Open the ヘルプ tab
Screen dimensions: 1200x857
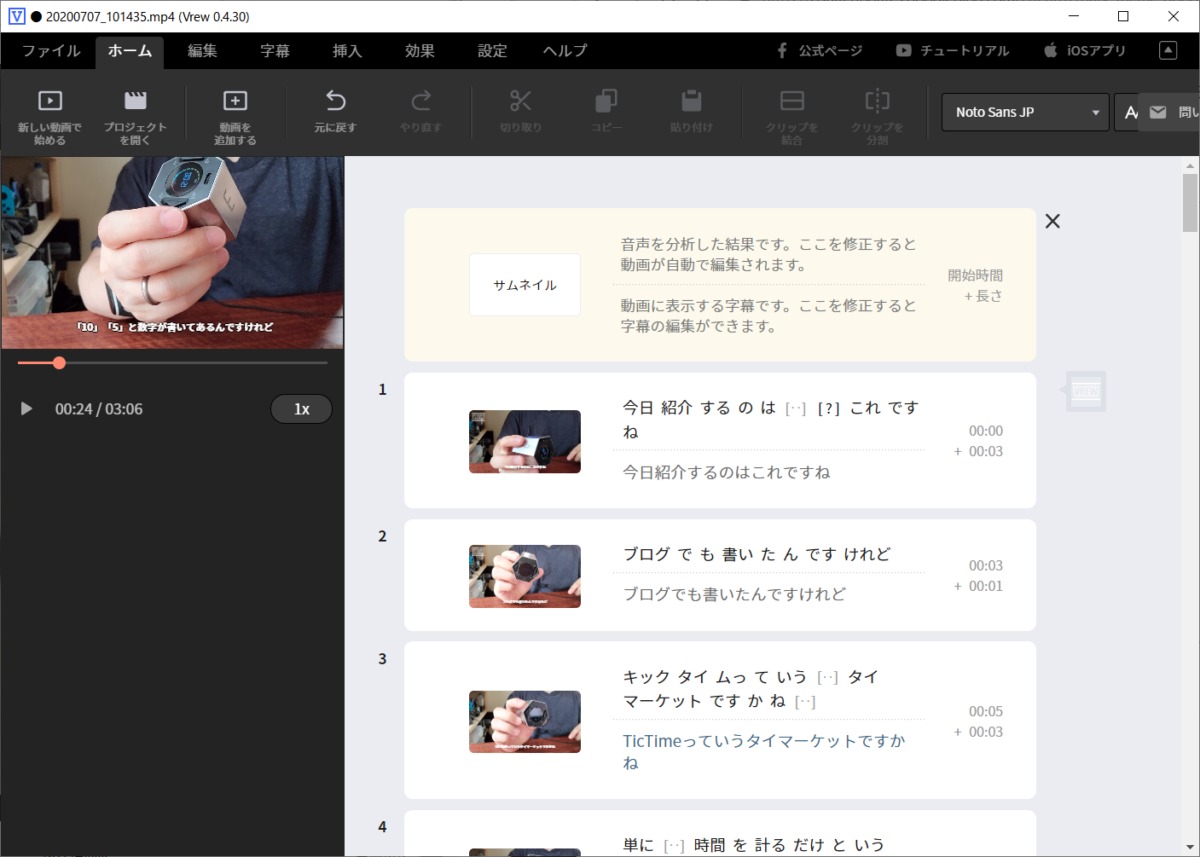(565, 51)
